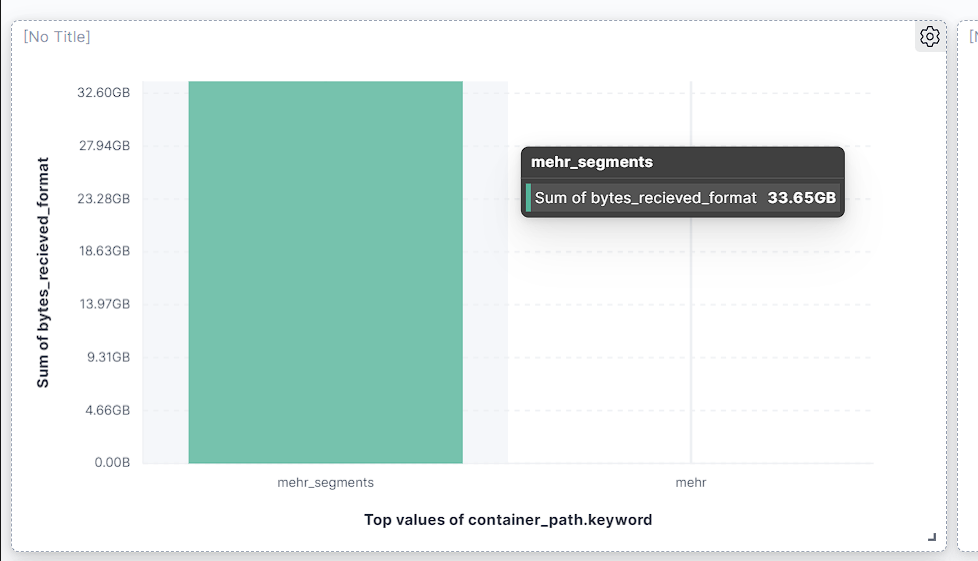
Task: Click the 23.28GB y-axis tick label
Action: coord(104,199)
